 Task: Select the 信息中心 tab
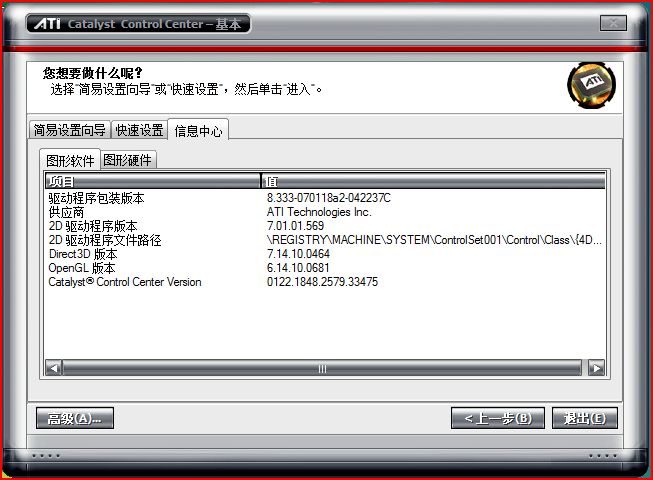[x=198, y=131]
